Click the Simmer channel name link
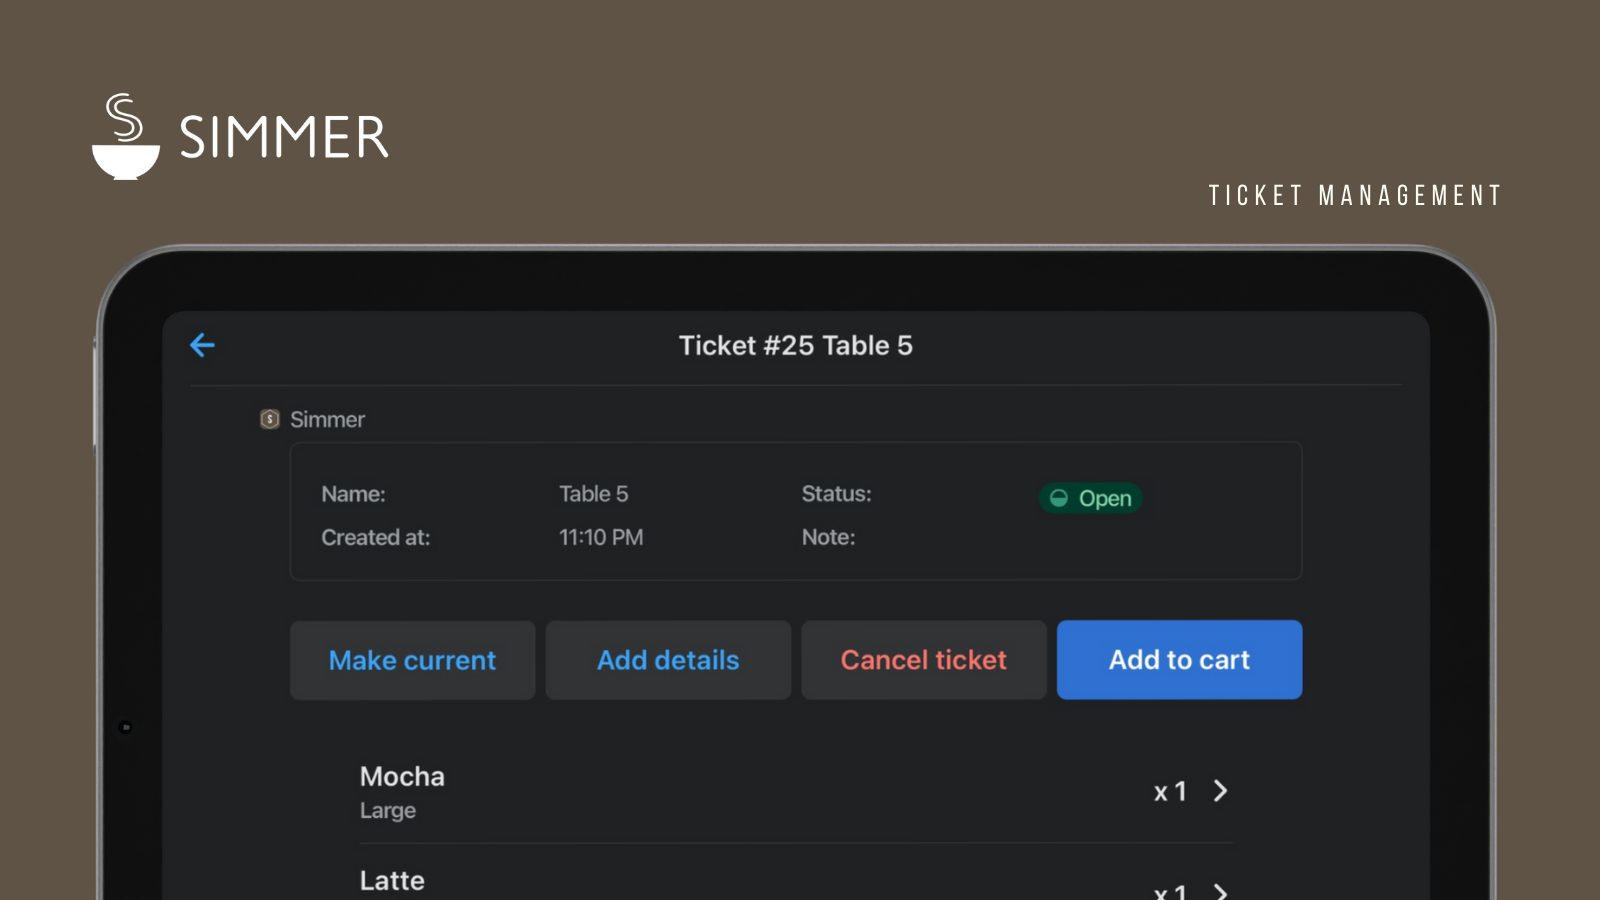 (x=327, y=419)
